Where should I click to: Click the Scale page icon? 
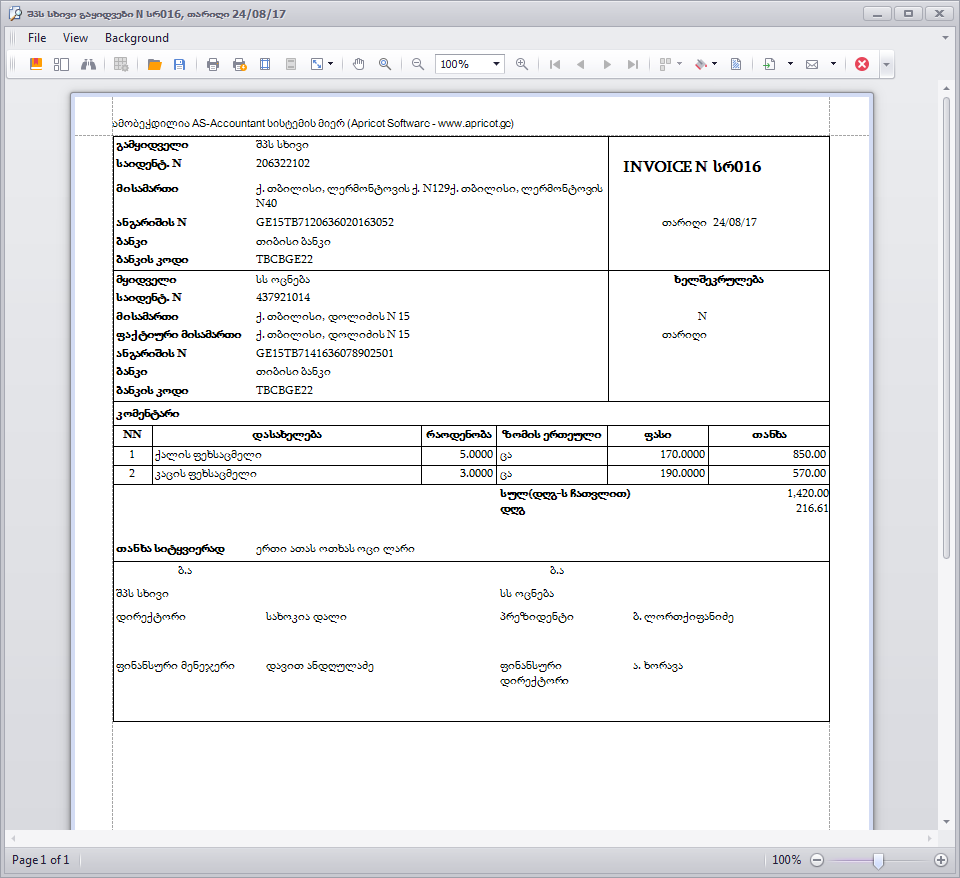click(317, 64)
